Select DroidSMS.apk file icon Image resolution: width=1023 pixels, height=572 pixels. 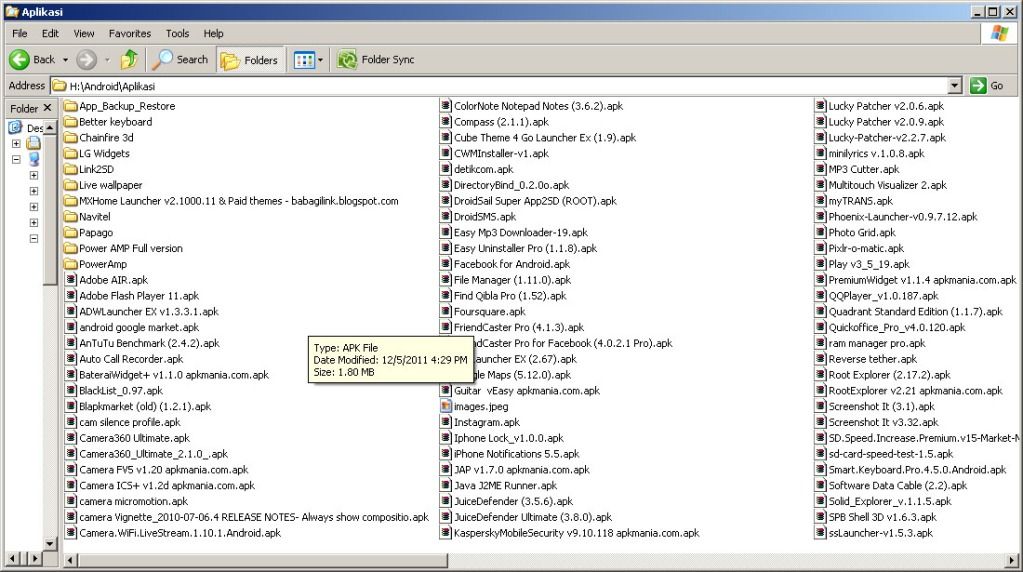pyautogui.click(x=446, y=217)
